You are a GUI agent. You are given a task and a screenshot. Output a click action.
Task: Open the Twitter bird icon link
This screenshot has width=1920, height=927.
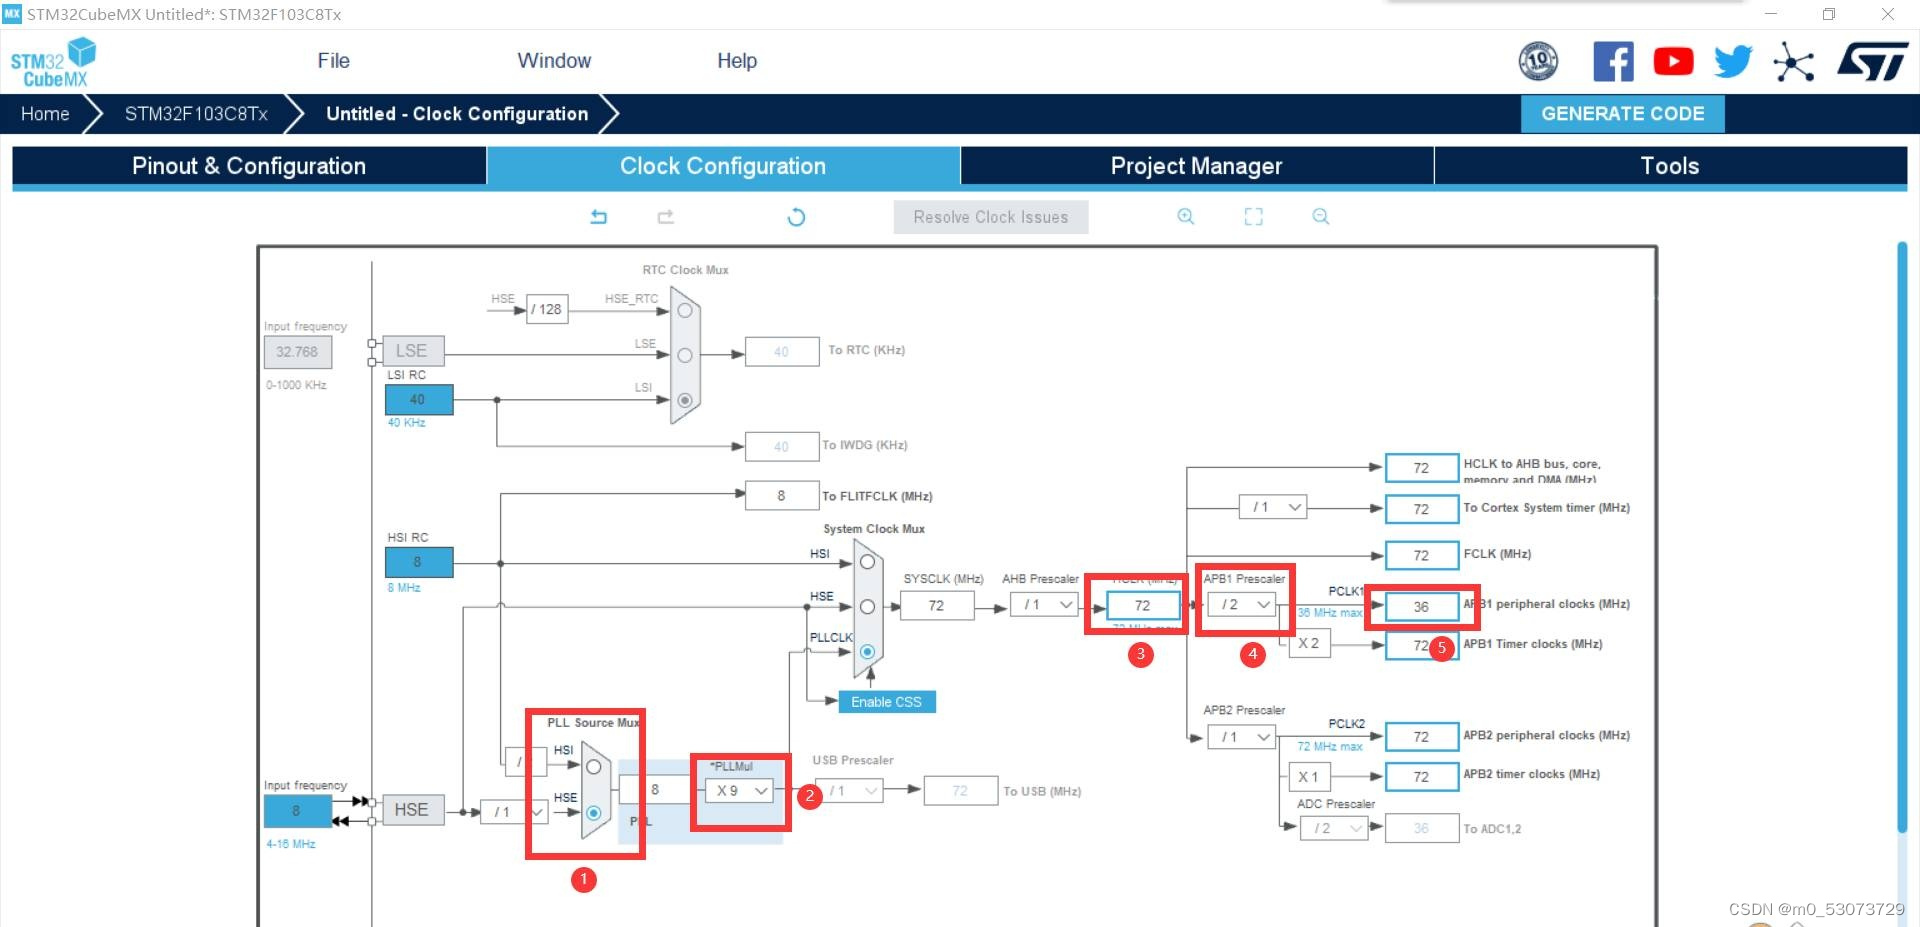coord(1733,62)
